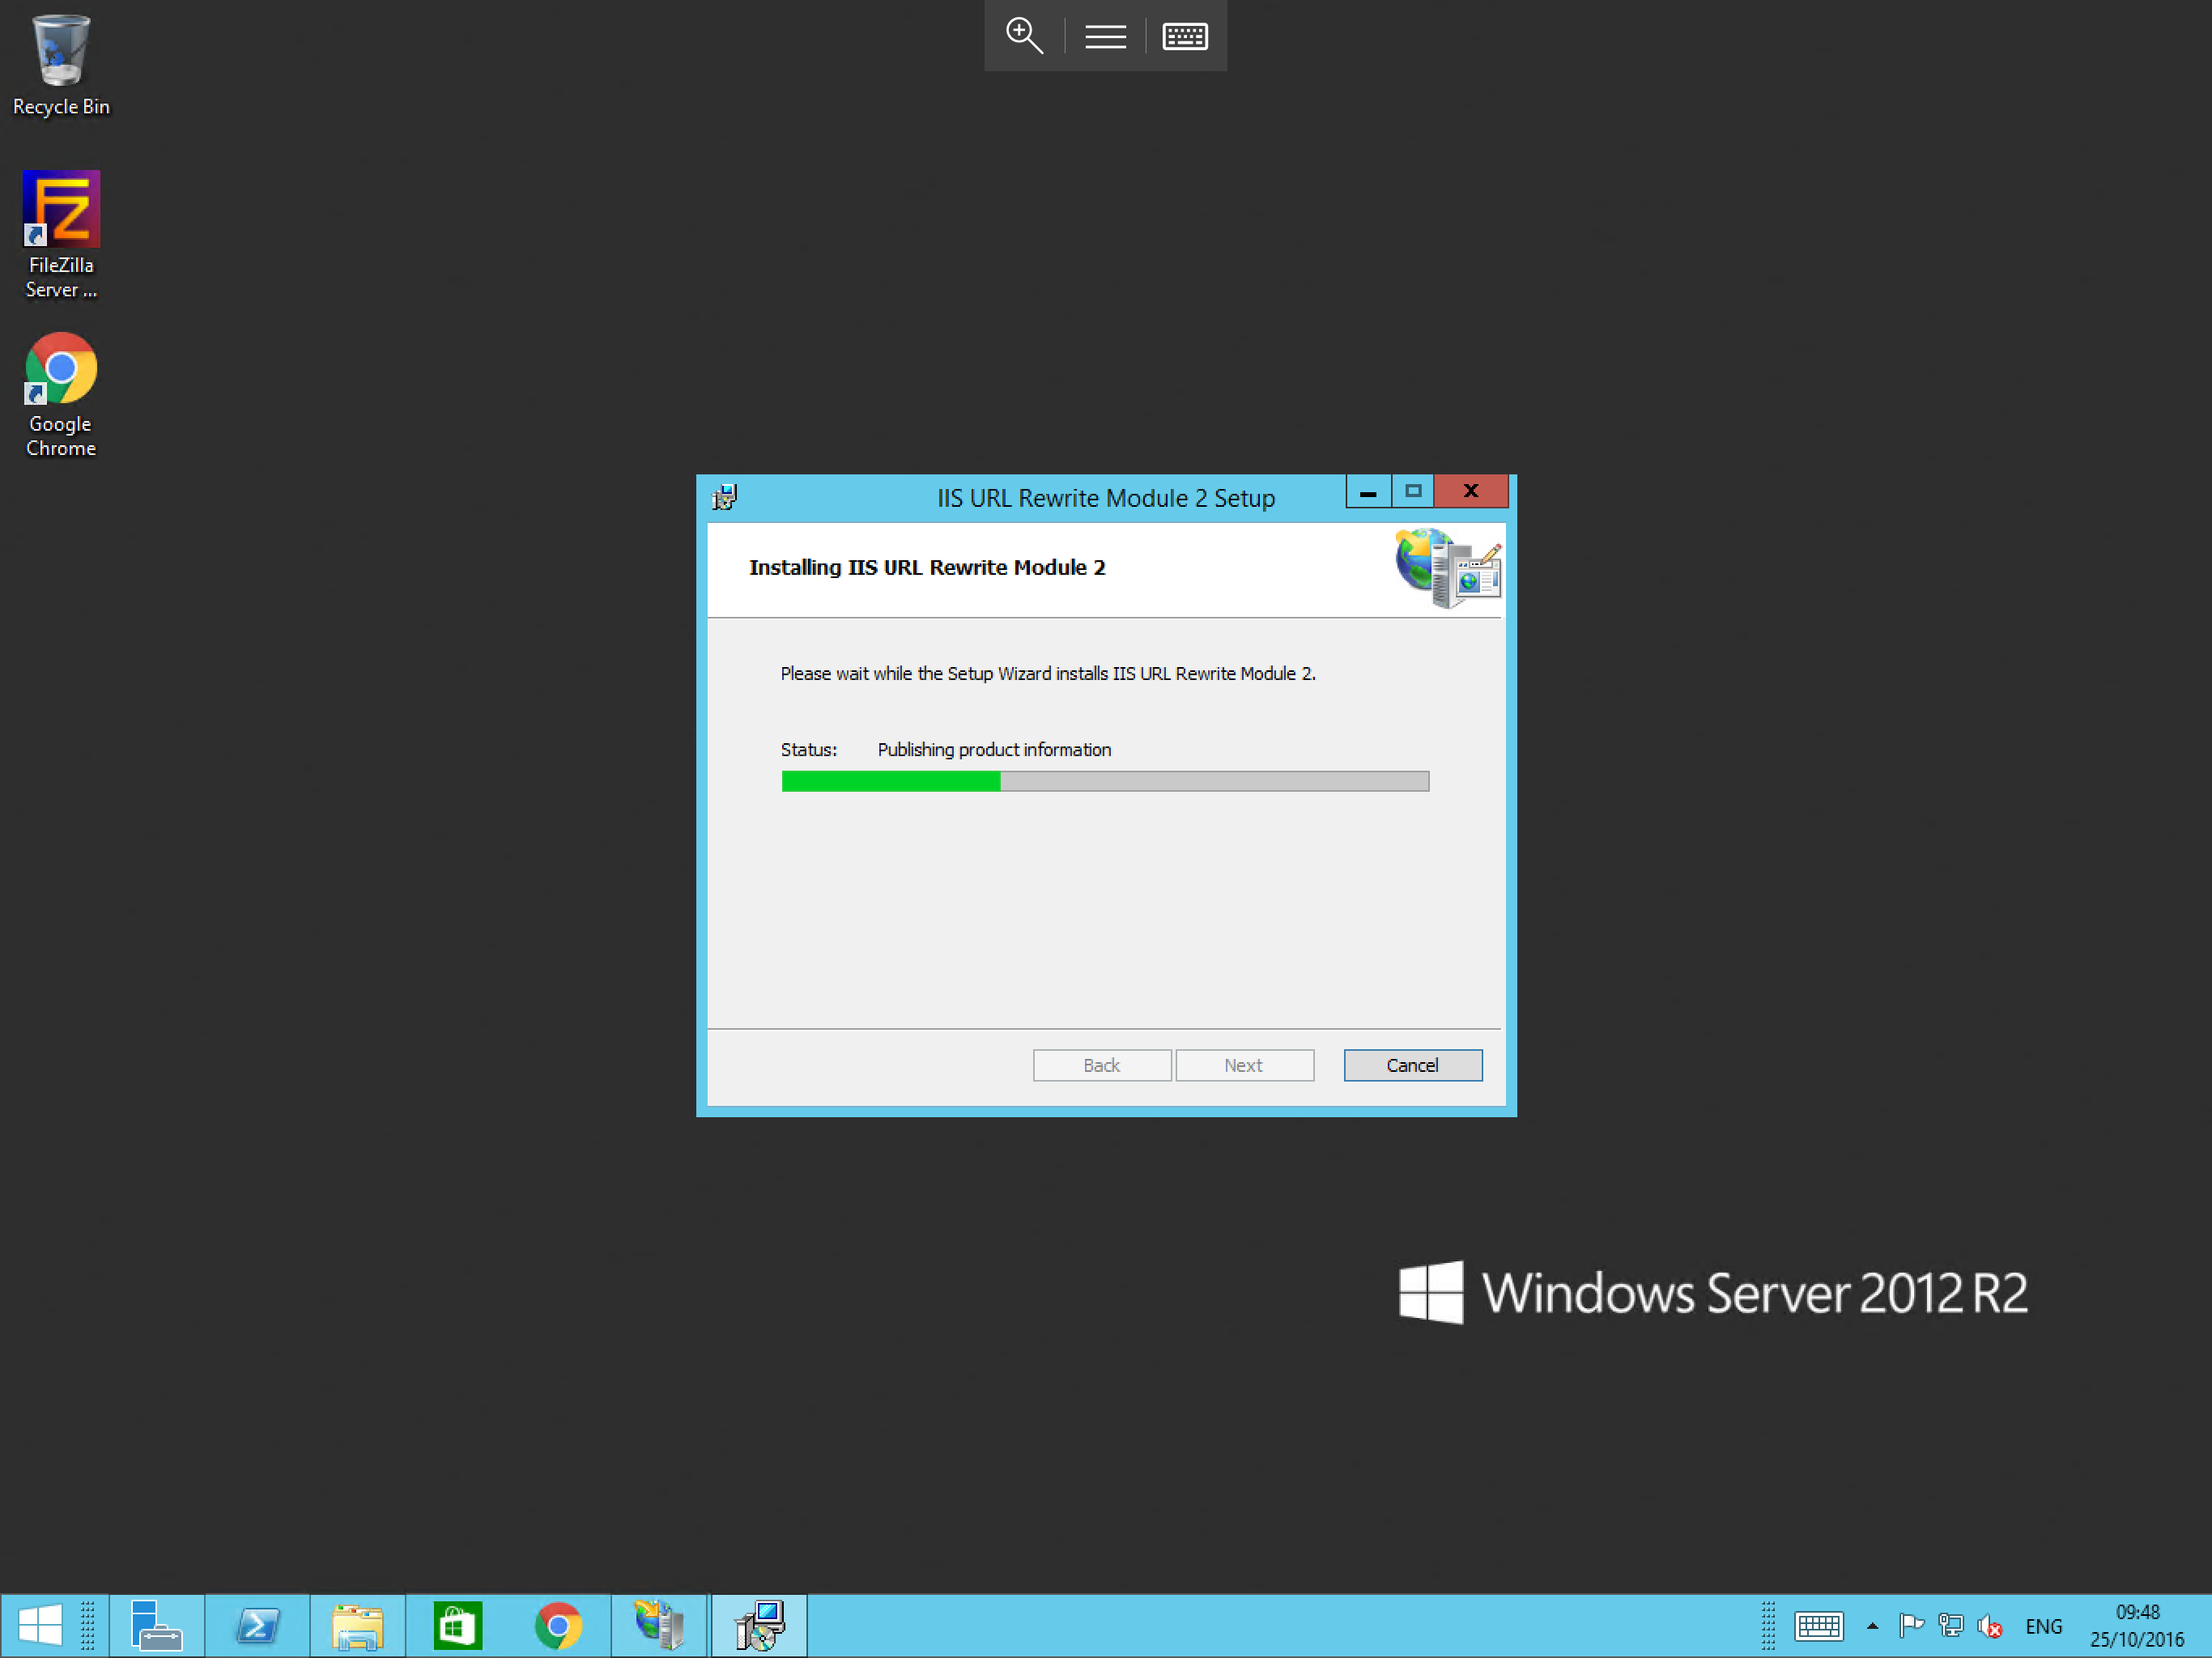The height and width of the screenshot is (1658, 2212).
Task: Maximize the IIS URL Rewrite Setup window
Action: pos(1412,491)
